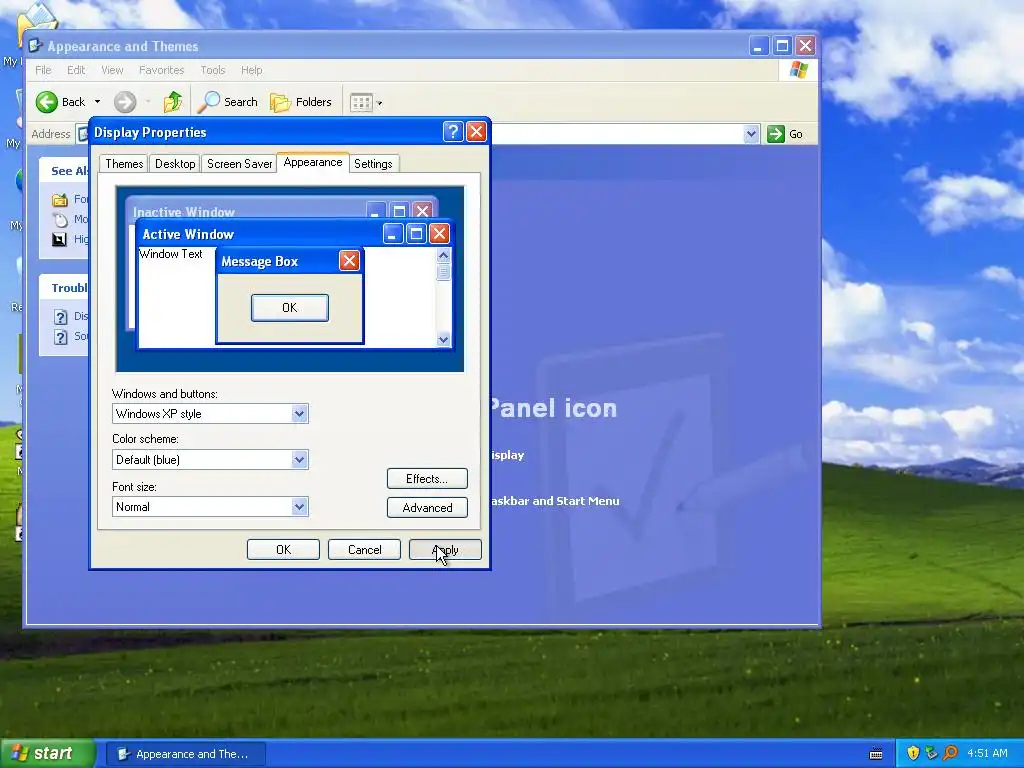Image resolution: width=1024 pixels, height=768 pixels.
Task: Click the Back arrow icon in toolbar
Action: (46, 102)
